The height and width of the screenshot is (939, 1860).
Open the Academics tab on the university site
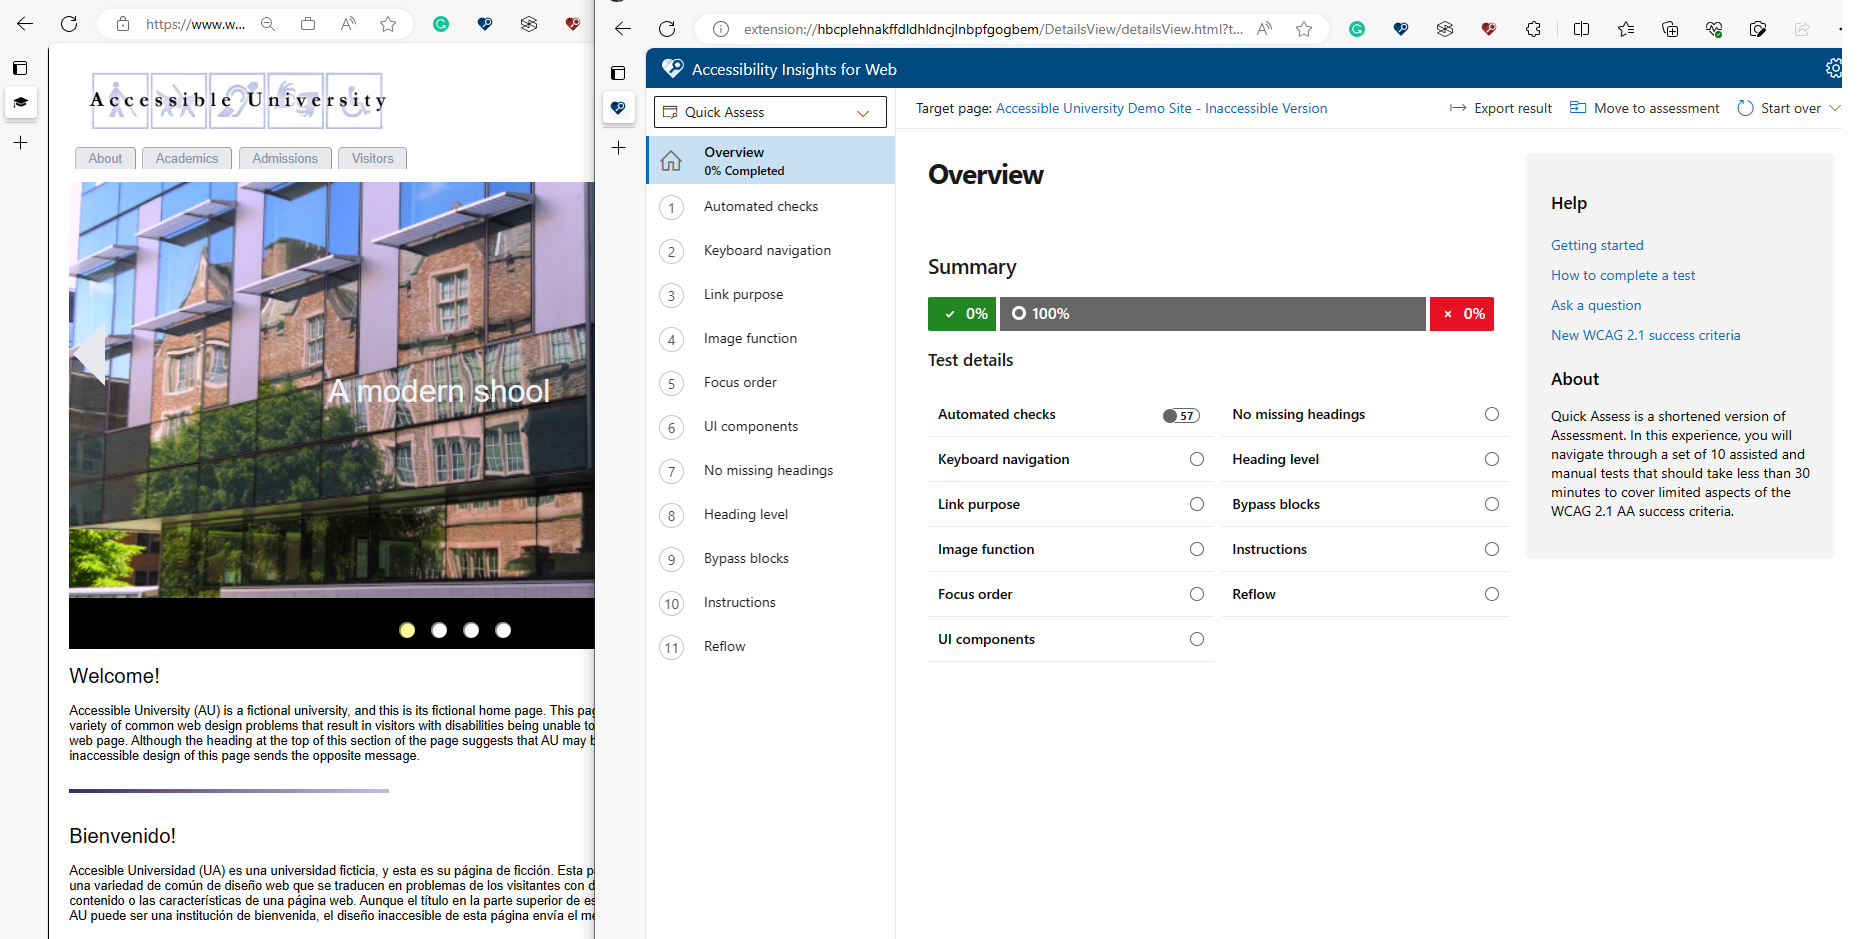187,158
